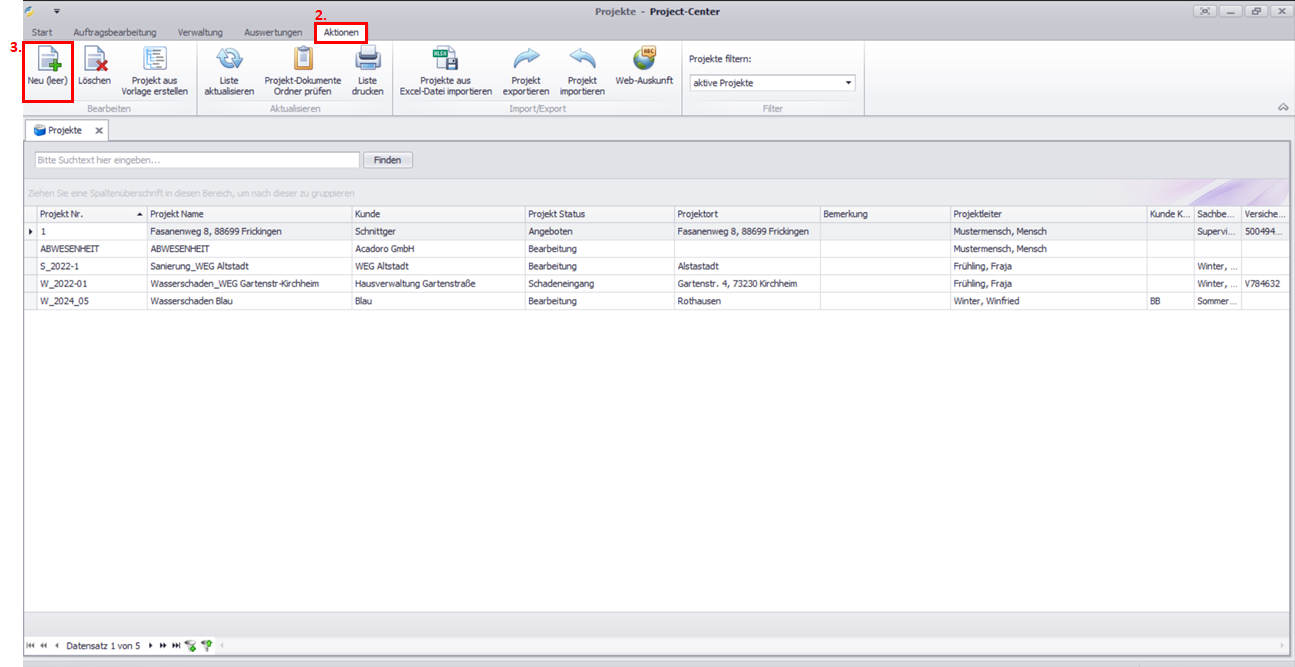Click Projekt-Dokumente Ordner prüfen
1295x667 pixels.
(x=302, y=69)
